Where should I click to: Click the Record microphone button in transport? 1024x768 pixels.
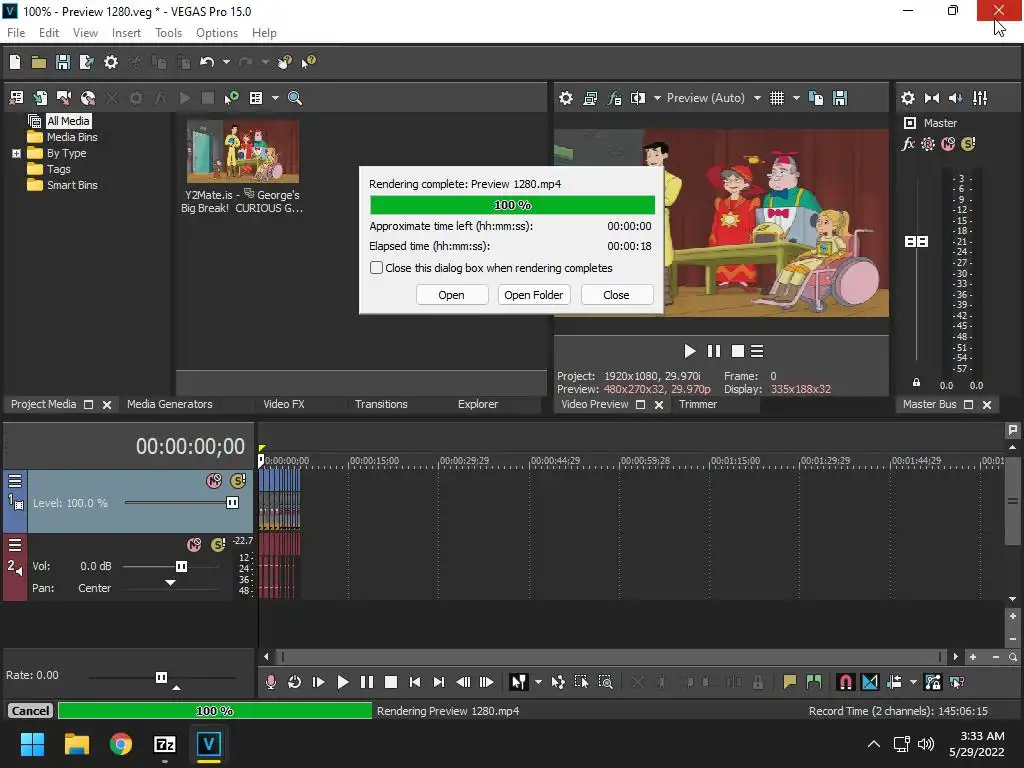pyautogui.click(x=270, y=682)
